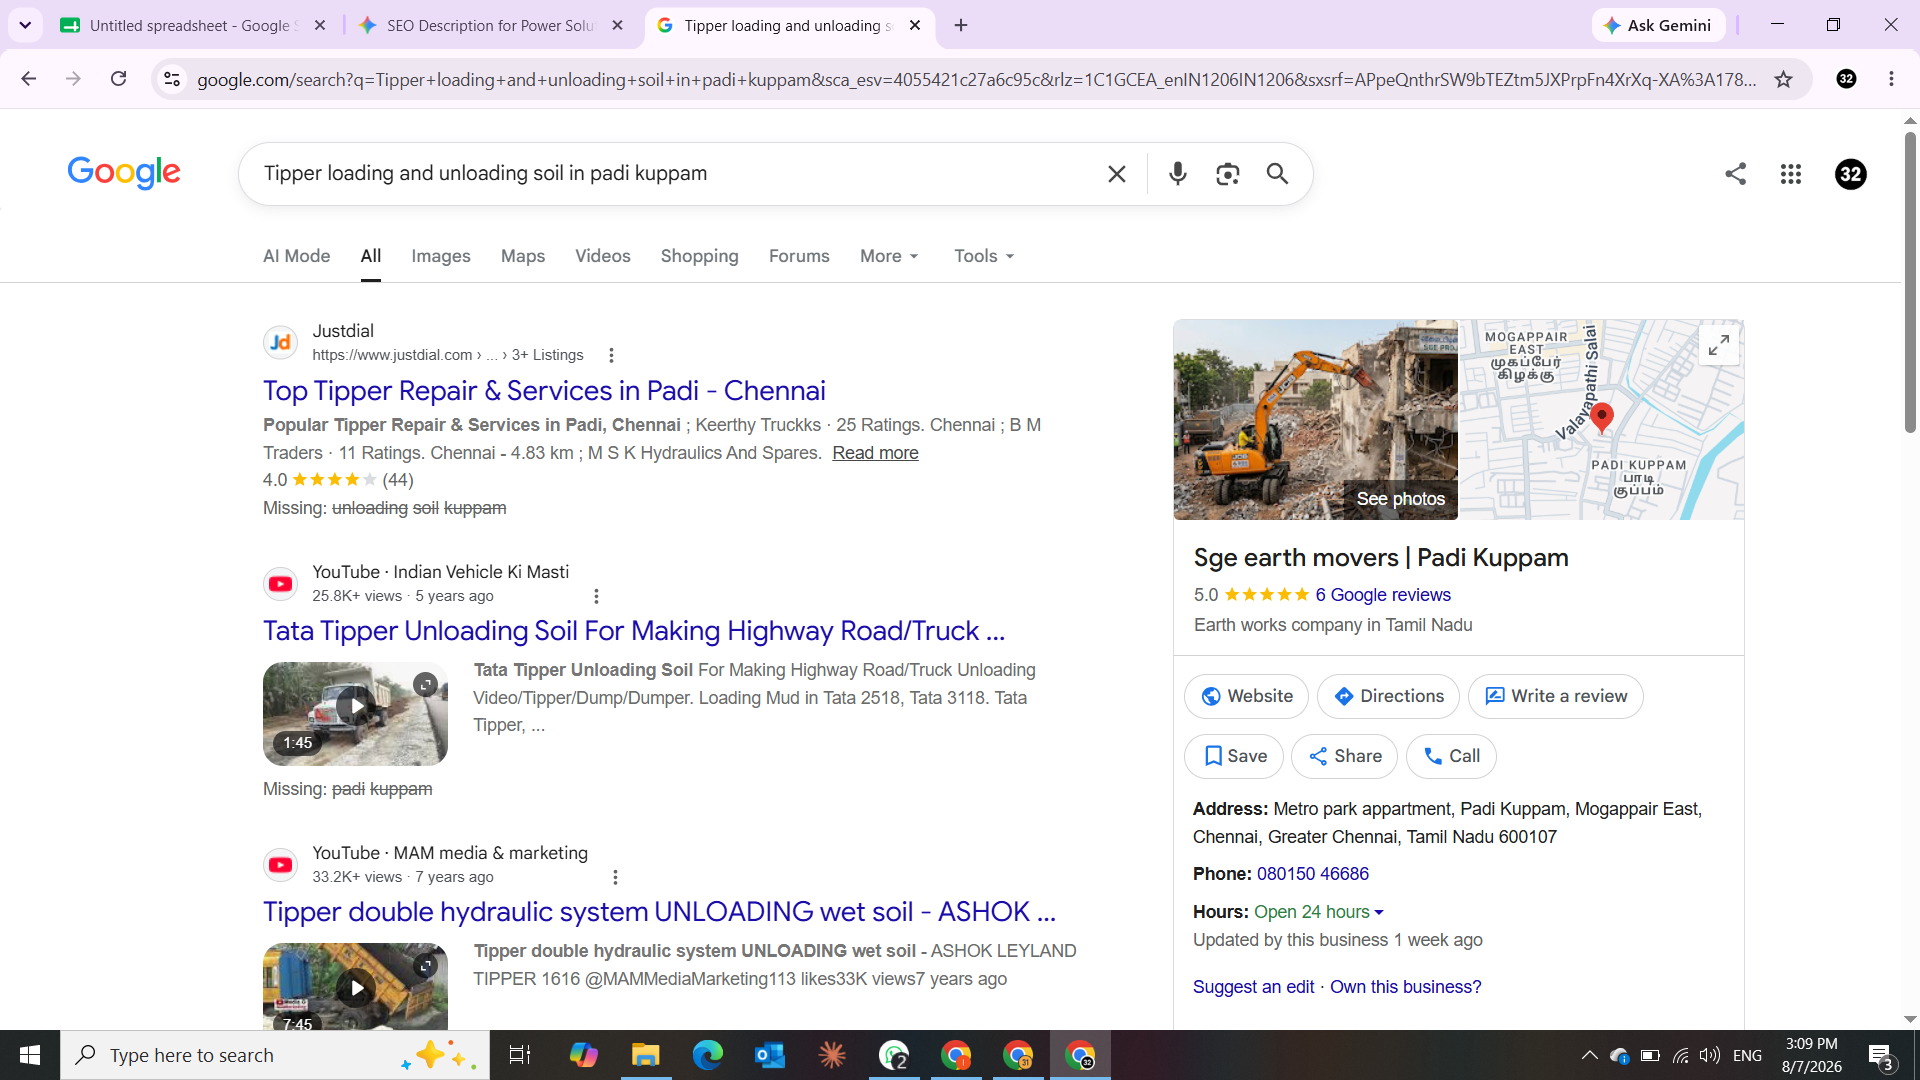Open the 6 Google reviews link

(1383, 595)
